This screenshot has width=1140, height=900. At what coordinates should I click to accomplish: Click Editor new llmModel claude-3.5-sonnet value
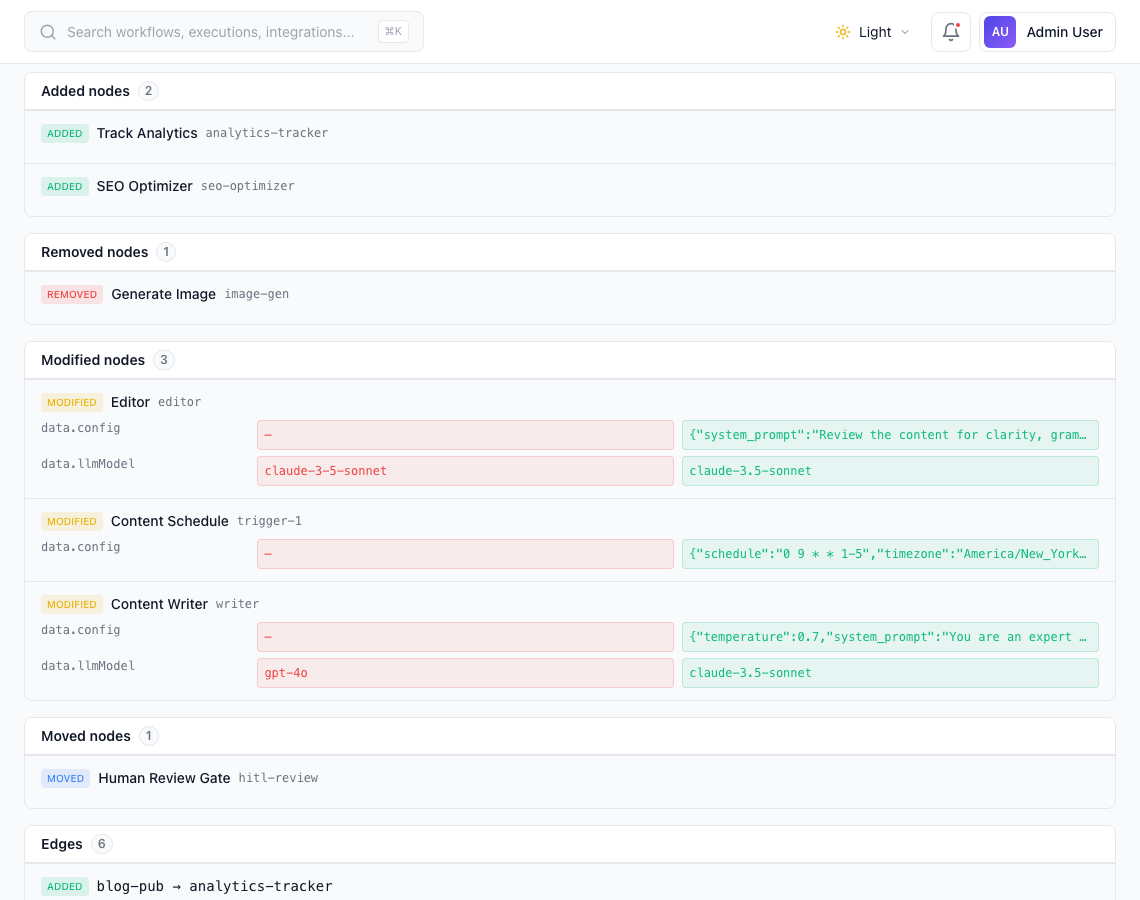[x=890, y=471]
